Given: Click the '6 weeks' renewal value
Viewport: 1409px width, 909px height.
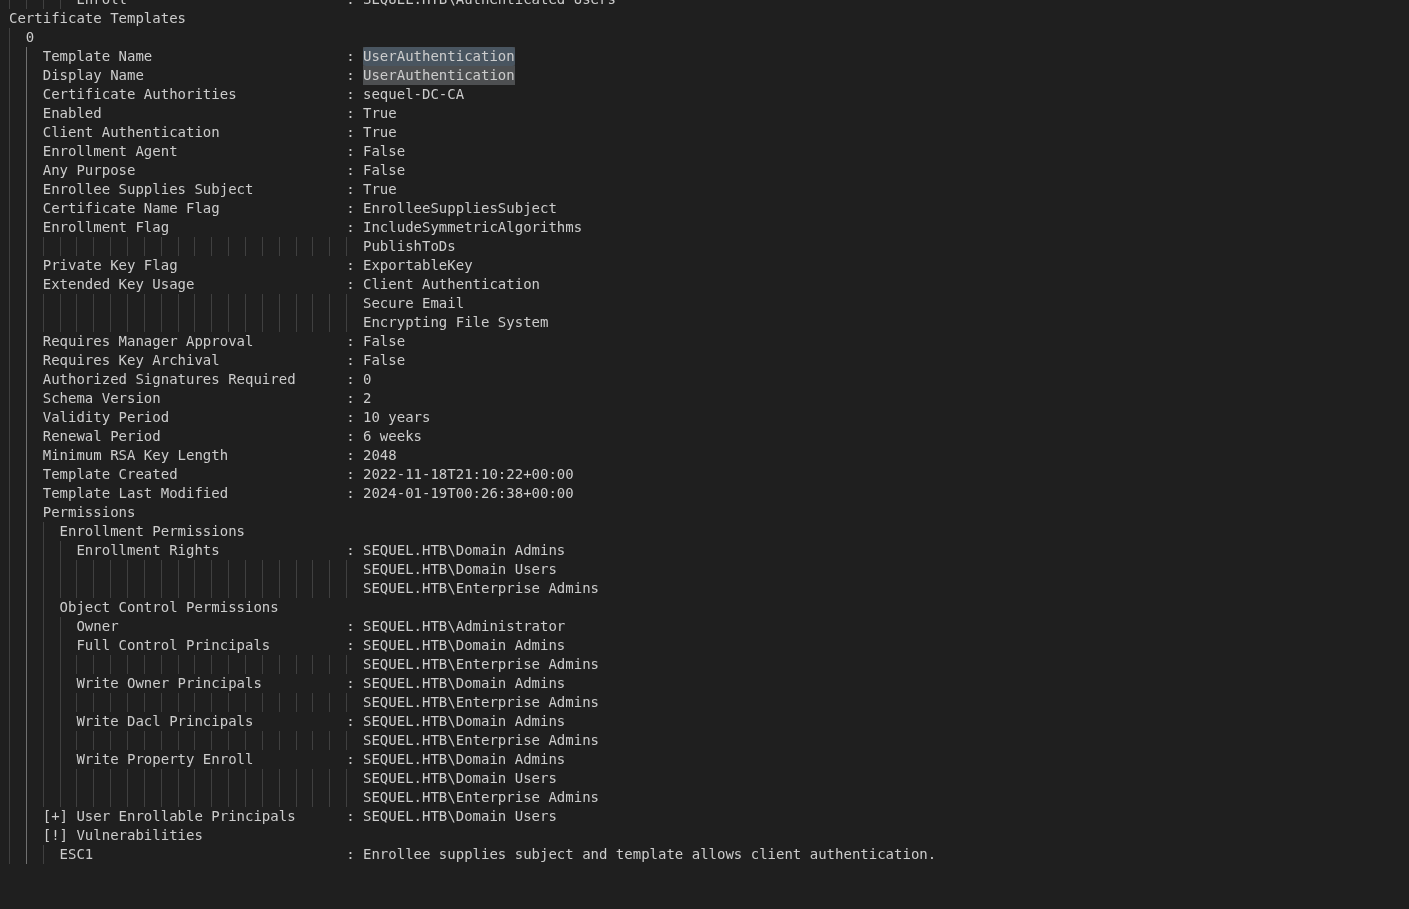Looking at the screenshot, I should [392, 436].
